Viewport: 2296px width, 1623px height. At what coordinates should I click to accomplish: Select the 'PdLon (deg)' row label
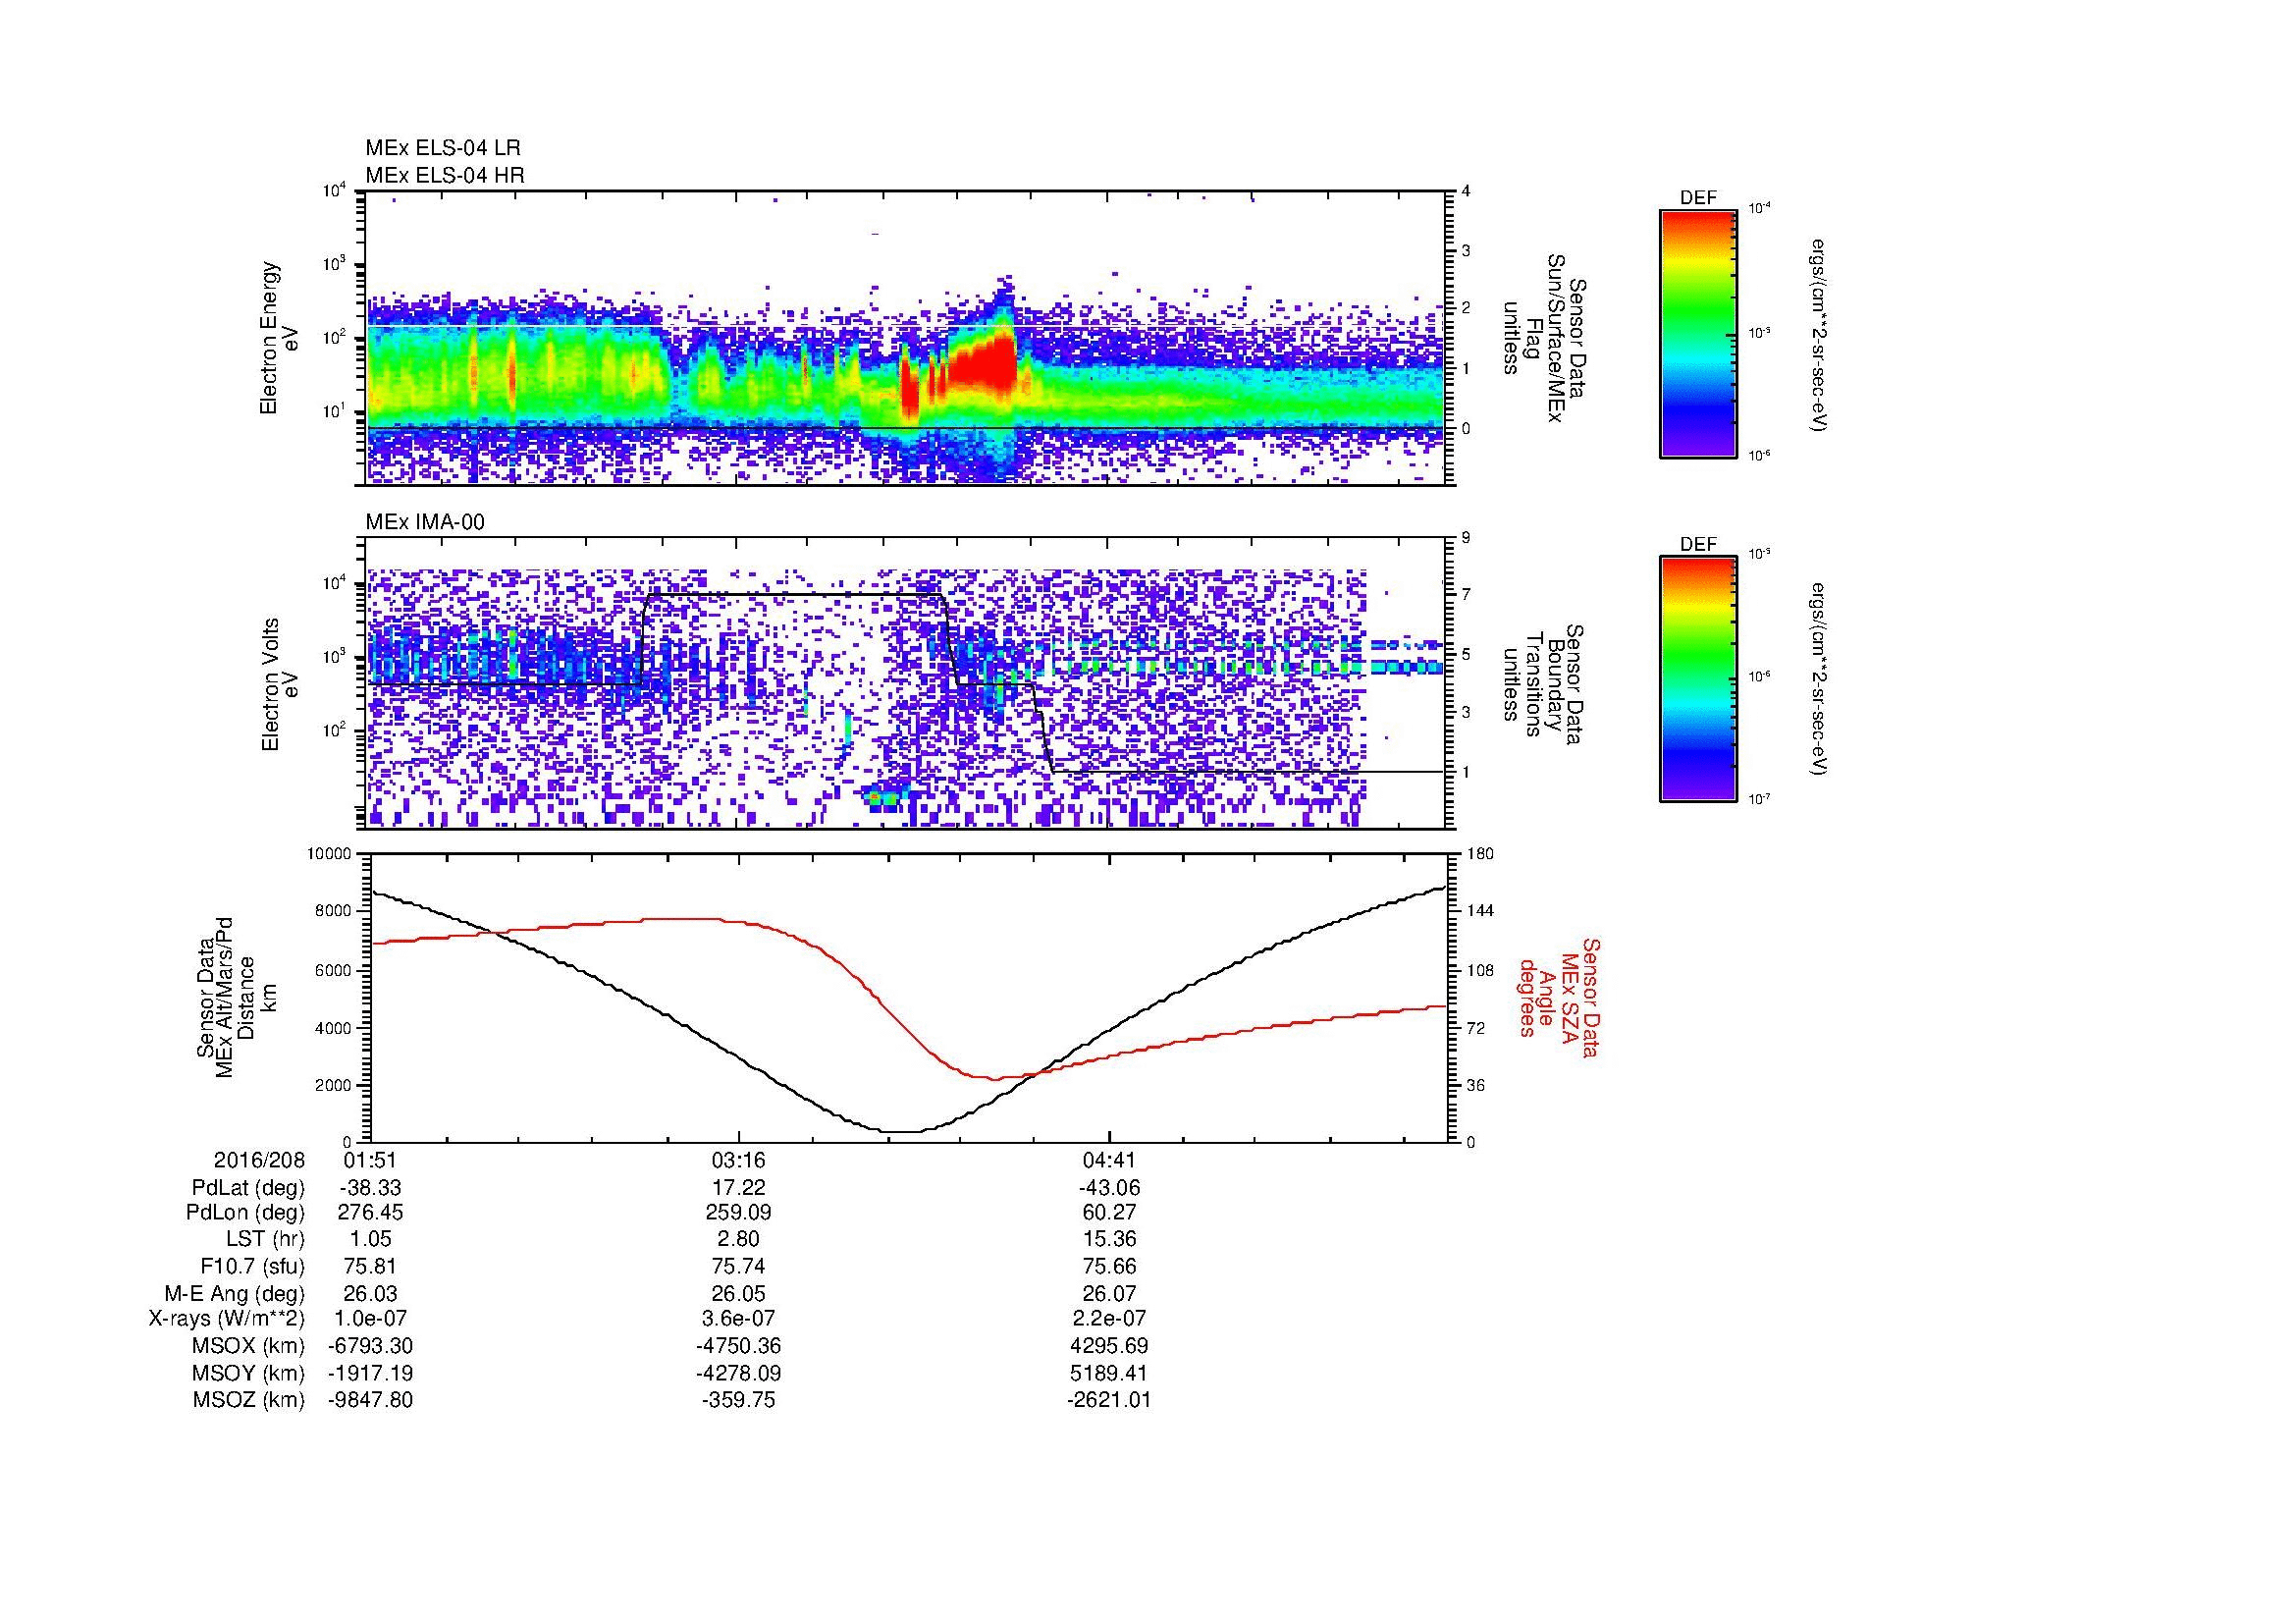click(246, 1213)
